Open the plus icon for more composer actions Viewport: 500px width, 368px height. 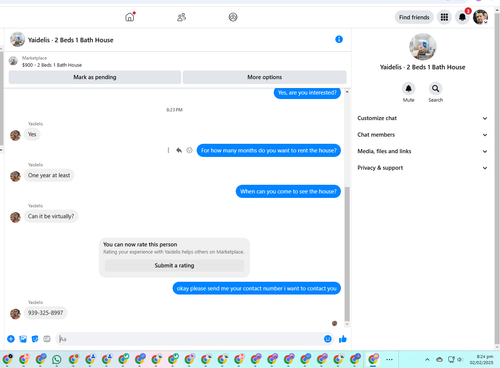[x=11, y=339]
